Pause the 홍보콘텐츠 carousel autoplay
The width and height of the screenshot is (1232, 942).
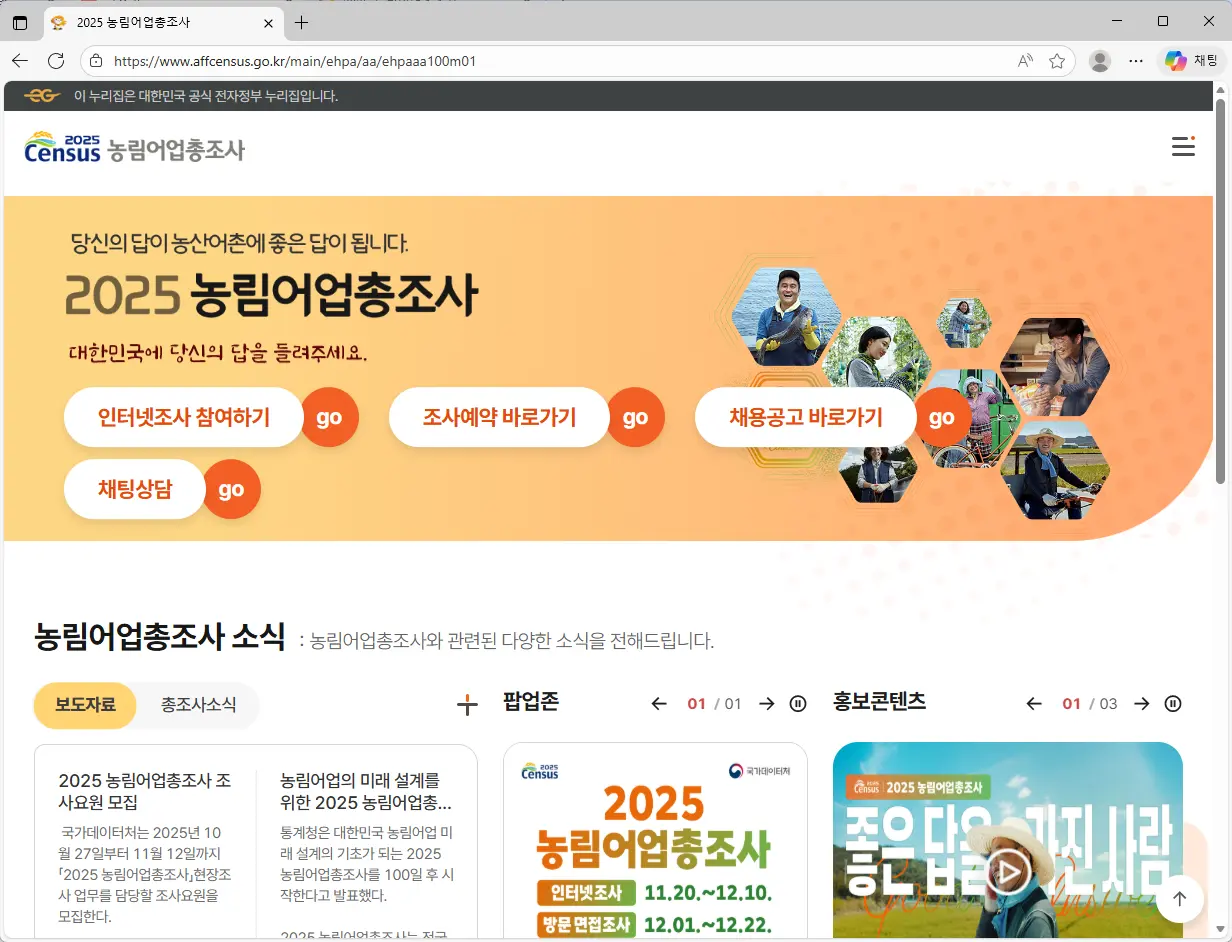1172,703
